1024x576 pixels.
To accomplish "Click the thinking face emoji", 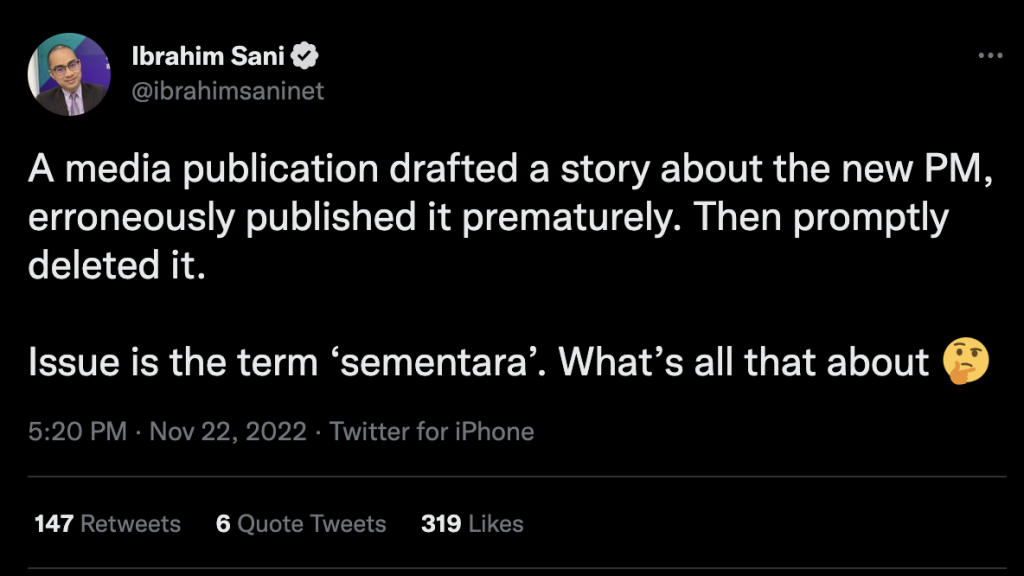I will click(965, 362).
